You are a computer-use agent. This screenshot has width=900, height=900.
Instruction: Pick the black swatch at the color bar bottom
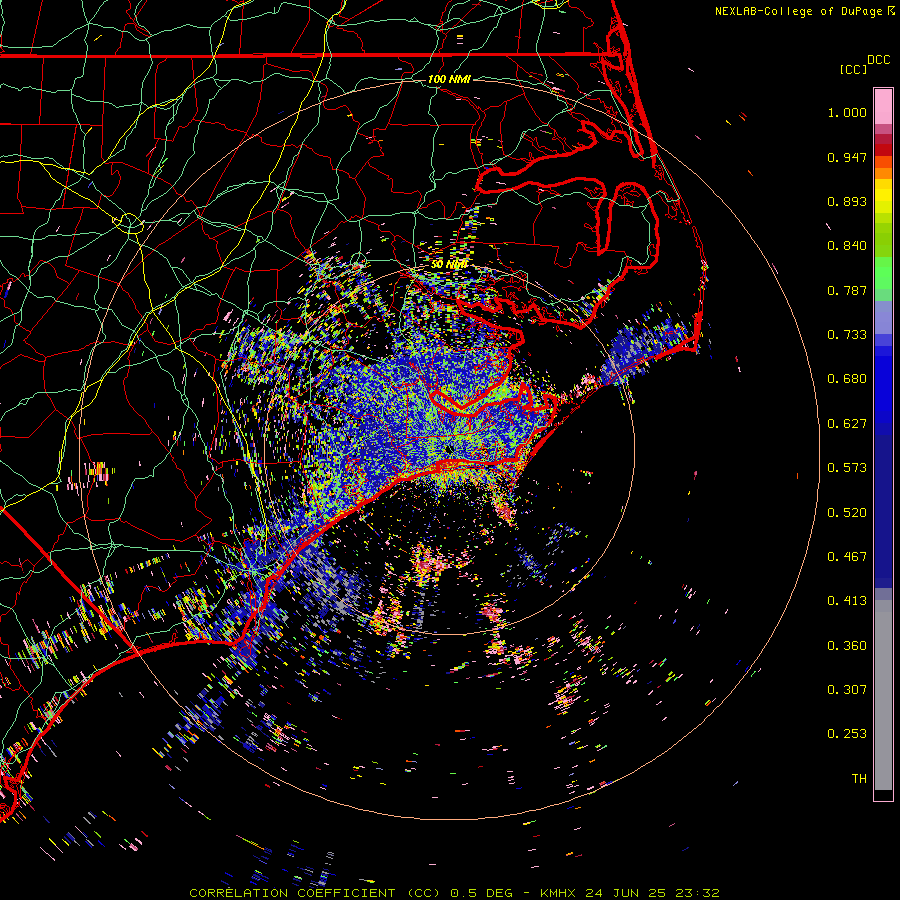click(883, 795)
